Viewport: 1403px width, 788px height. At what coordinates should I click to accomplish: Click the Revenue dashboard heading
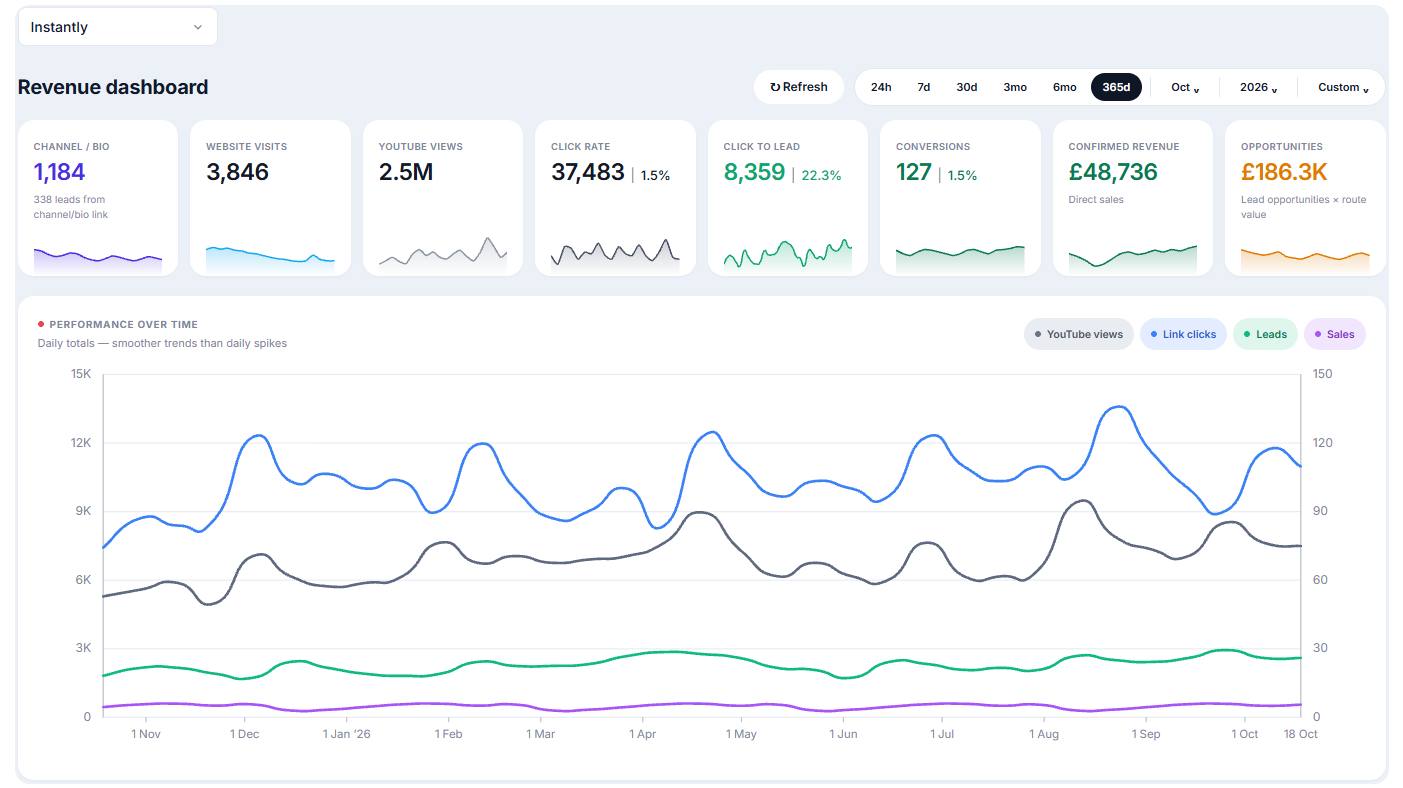pyautogui.click(x=113, y=87)
